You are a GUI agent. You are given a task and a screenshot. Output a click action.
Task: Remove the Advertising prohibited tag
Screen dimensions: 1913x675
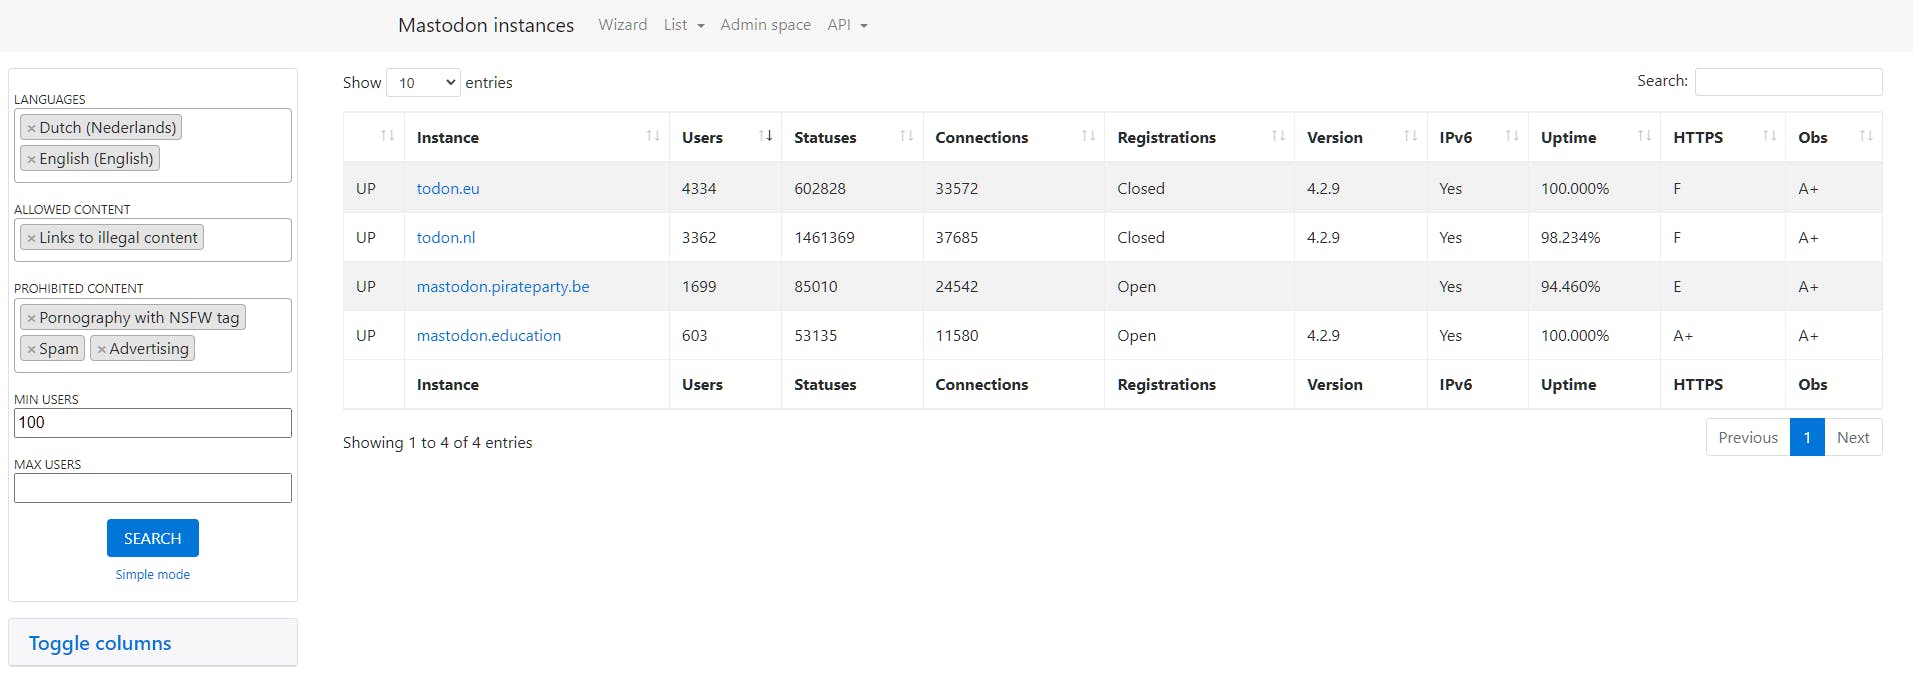pos(102,349)
